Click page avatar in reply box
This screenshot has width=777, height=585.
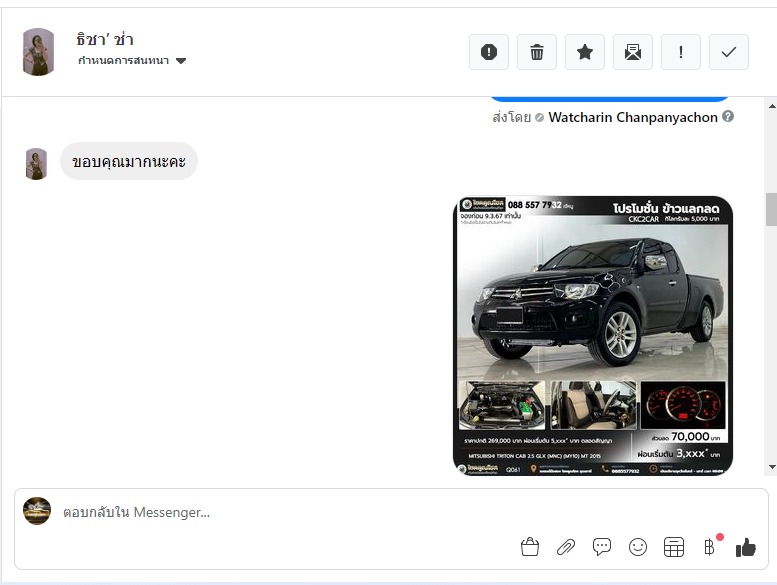pyautogui.click(x=37, y=511)
